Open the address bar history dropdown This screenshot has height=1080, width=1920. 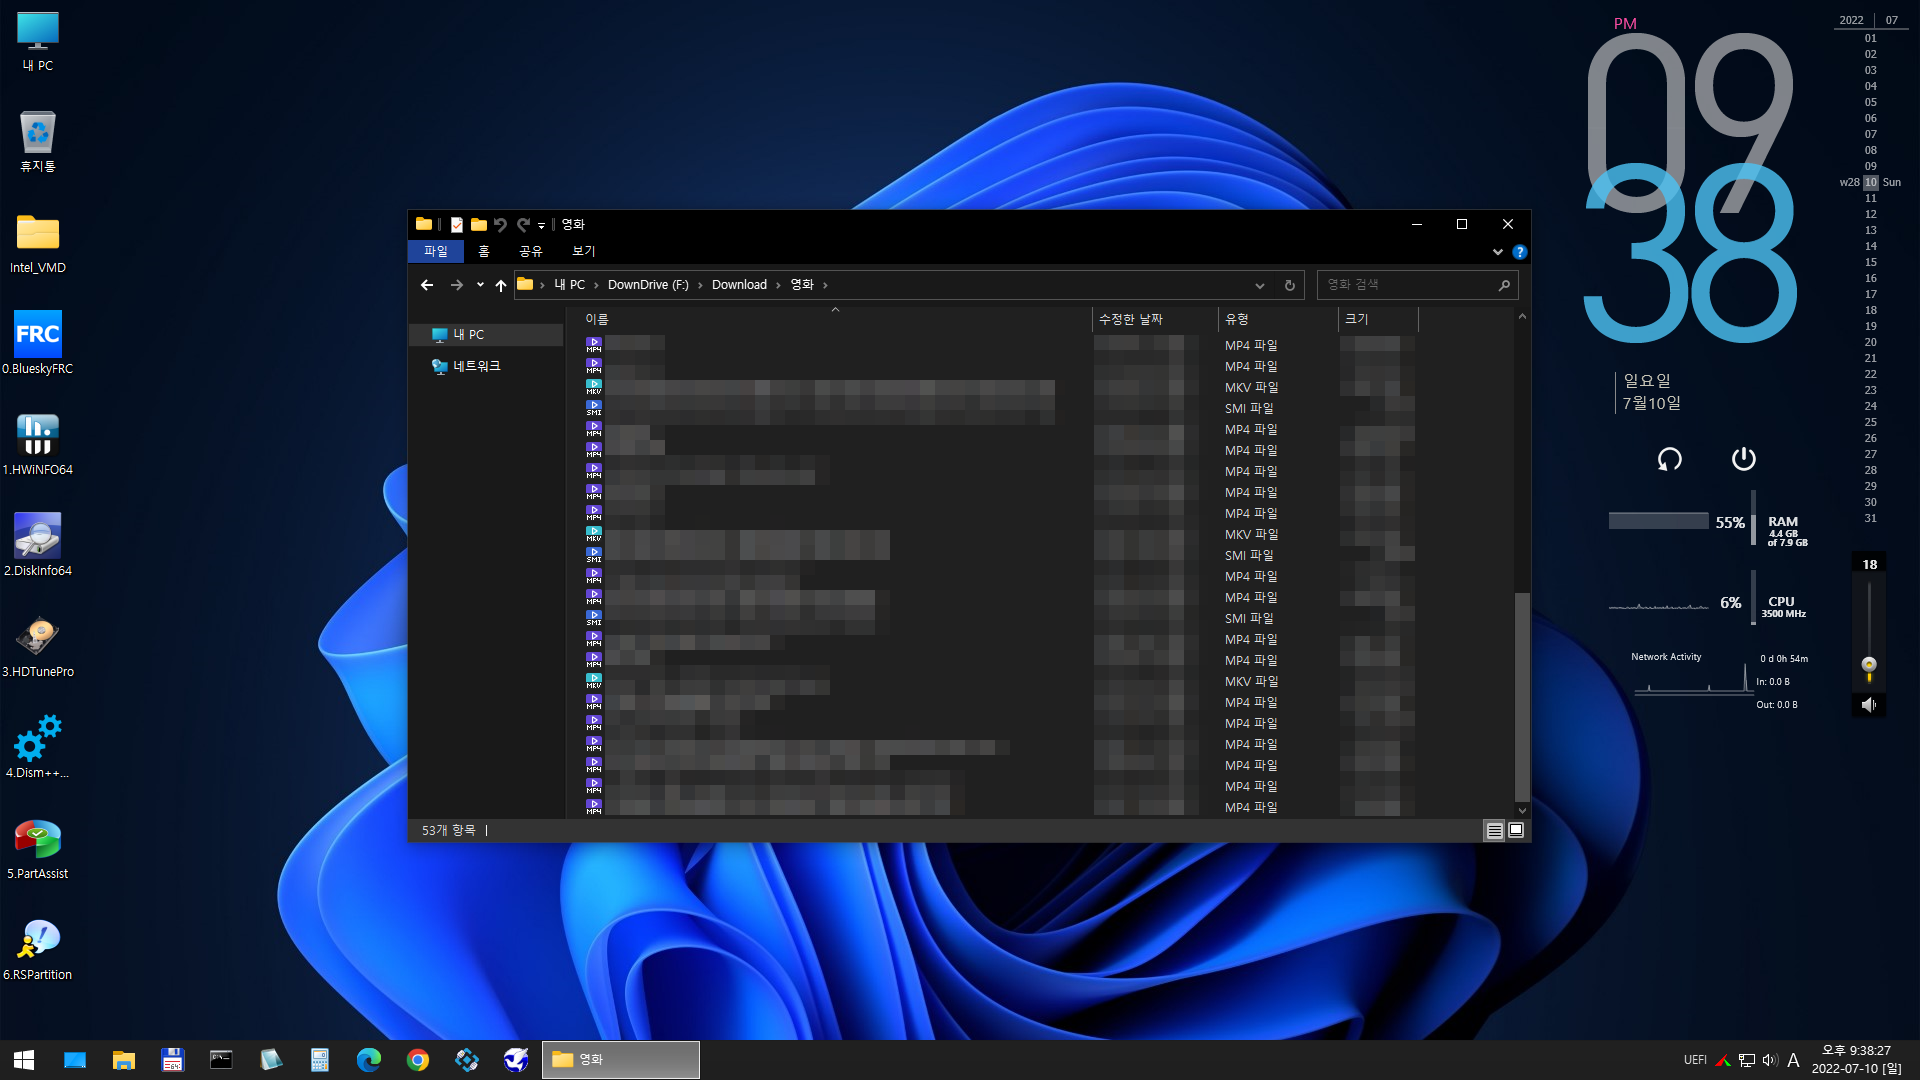coord(1260,285)
